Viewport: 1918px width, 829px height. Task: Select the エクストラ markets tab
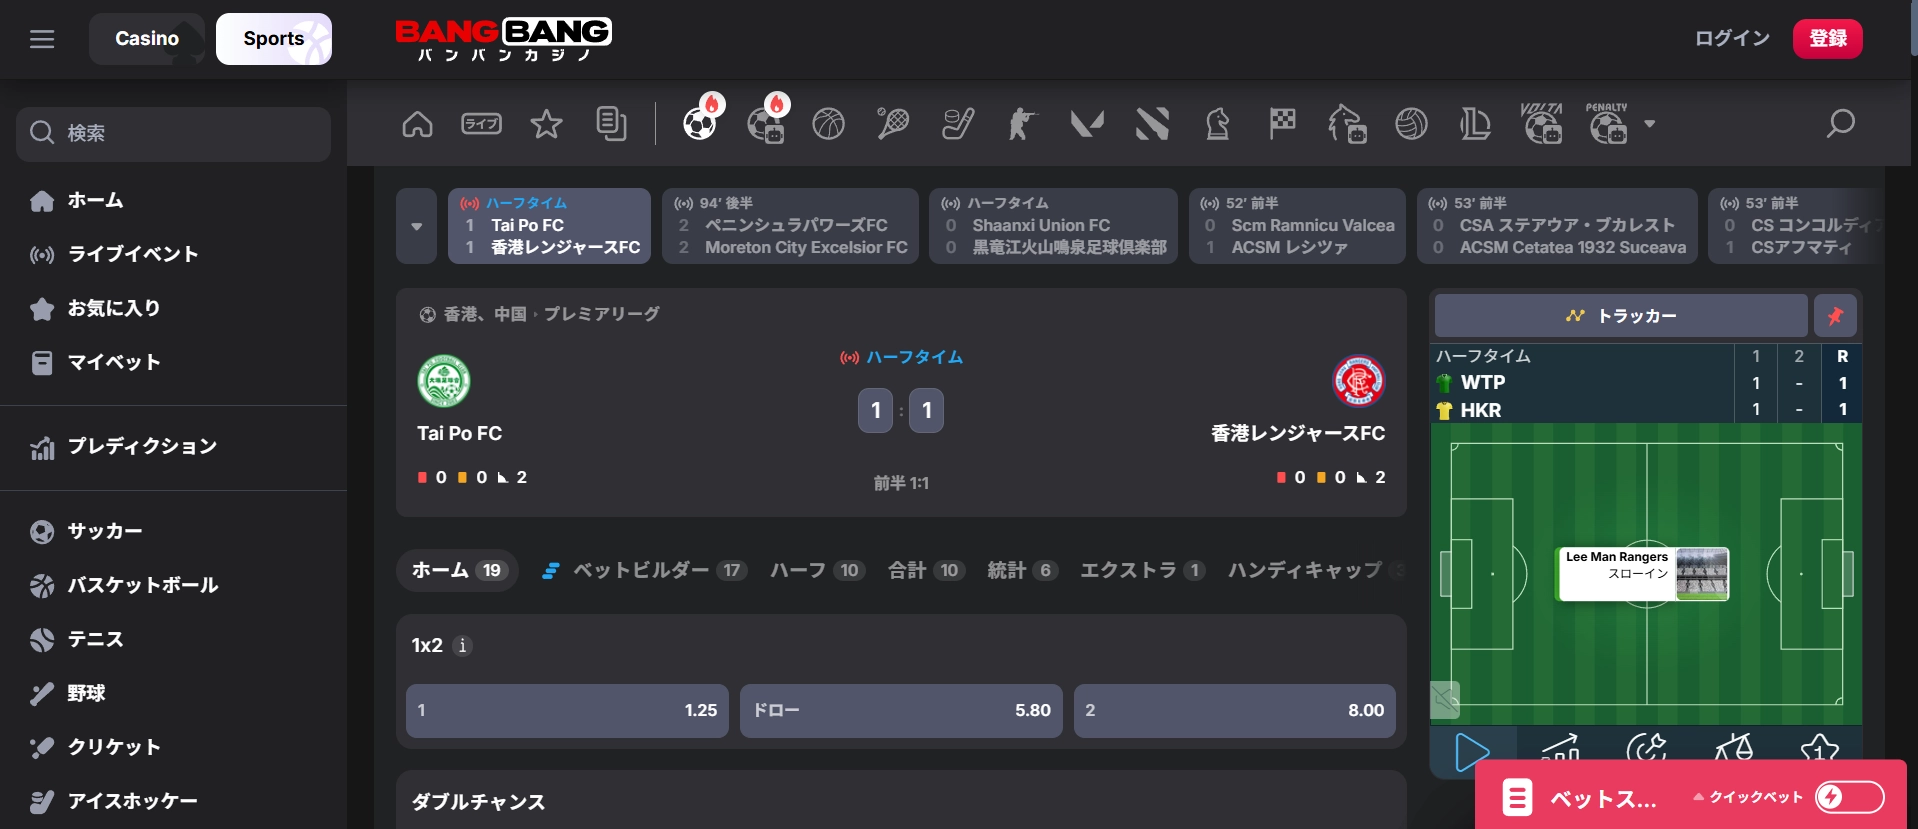tap(1142, 570)
